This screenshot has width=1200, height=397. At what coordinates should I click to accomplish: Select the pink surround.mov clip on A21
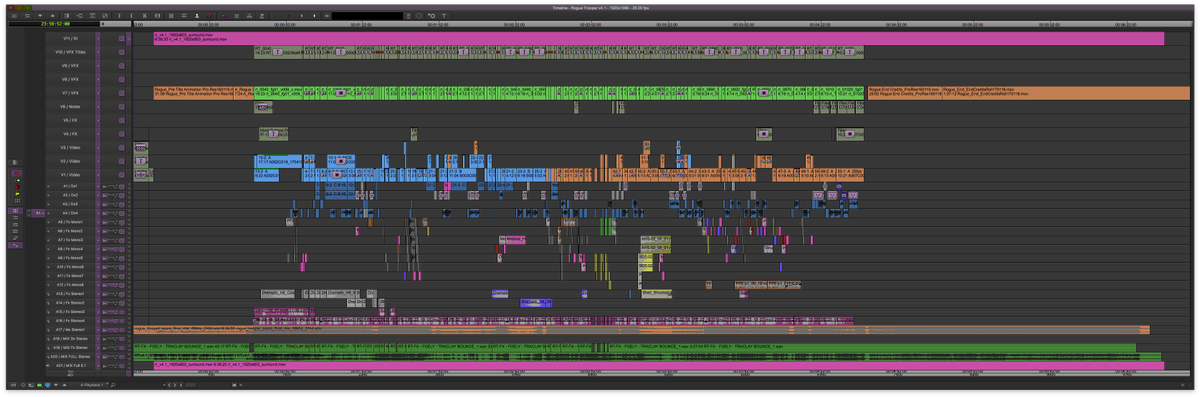[659, 365]
